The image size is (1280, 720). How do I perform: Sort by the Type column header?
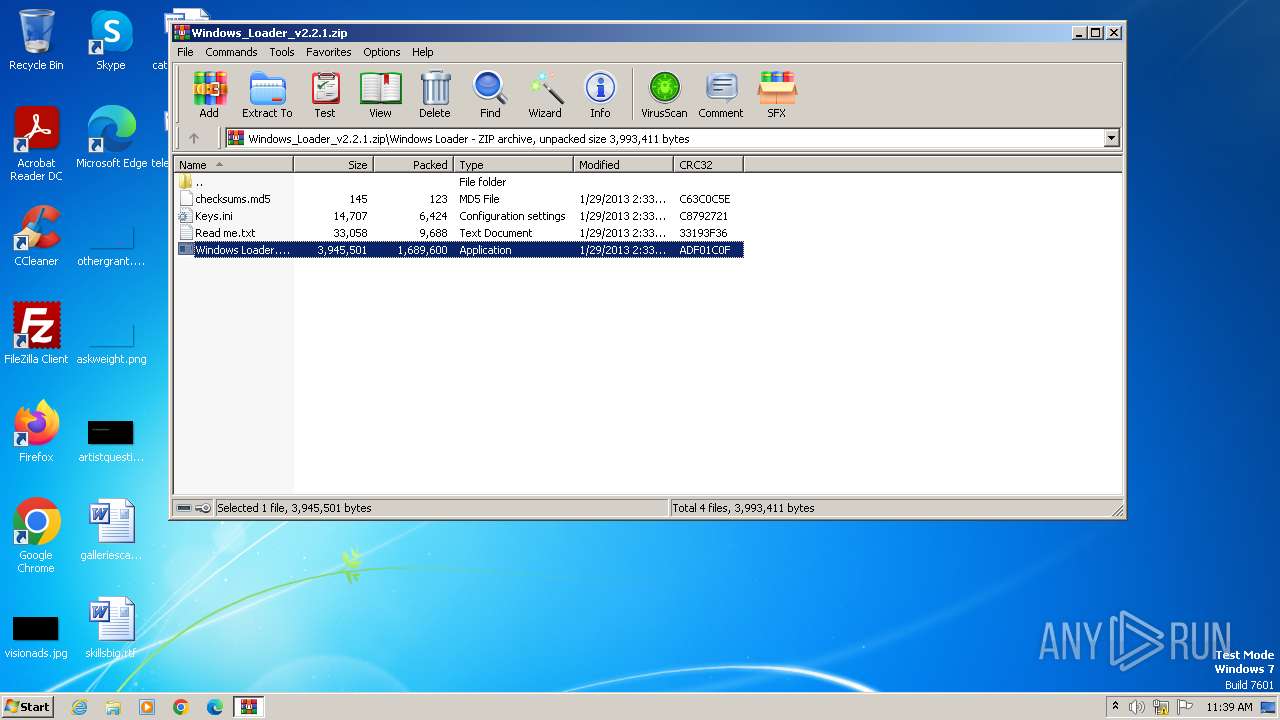[x=513, y=165]
